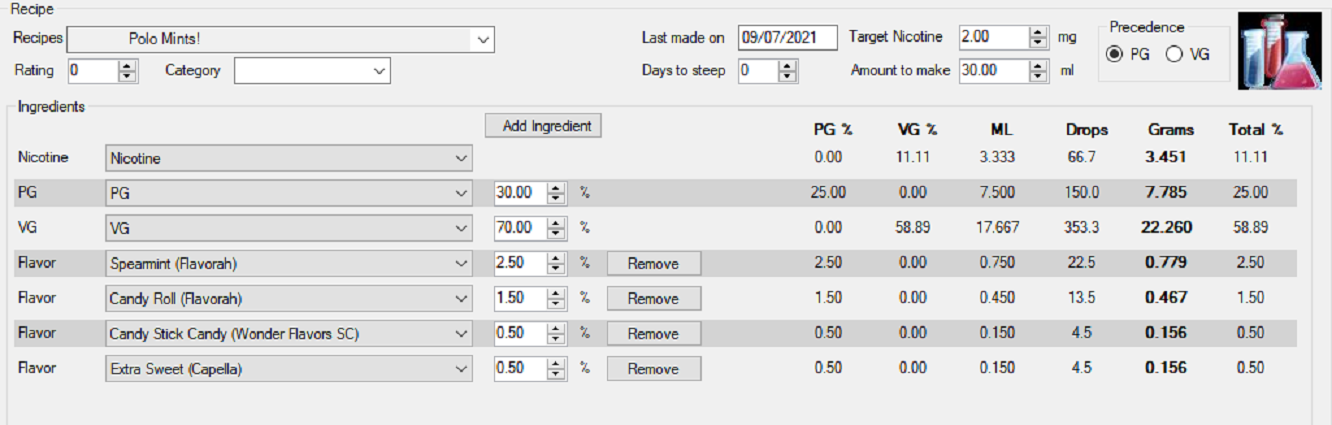
Task: Click the VG grams value 22.260
Action: tap(1167, 227)
